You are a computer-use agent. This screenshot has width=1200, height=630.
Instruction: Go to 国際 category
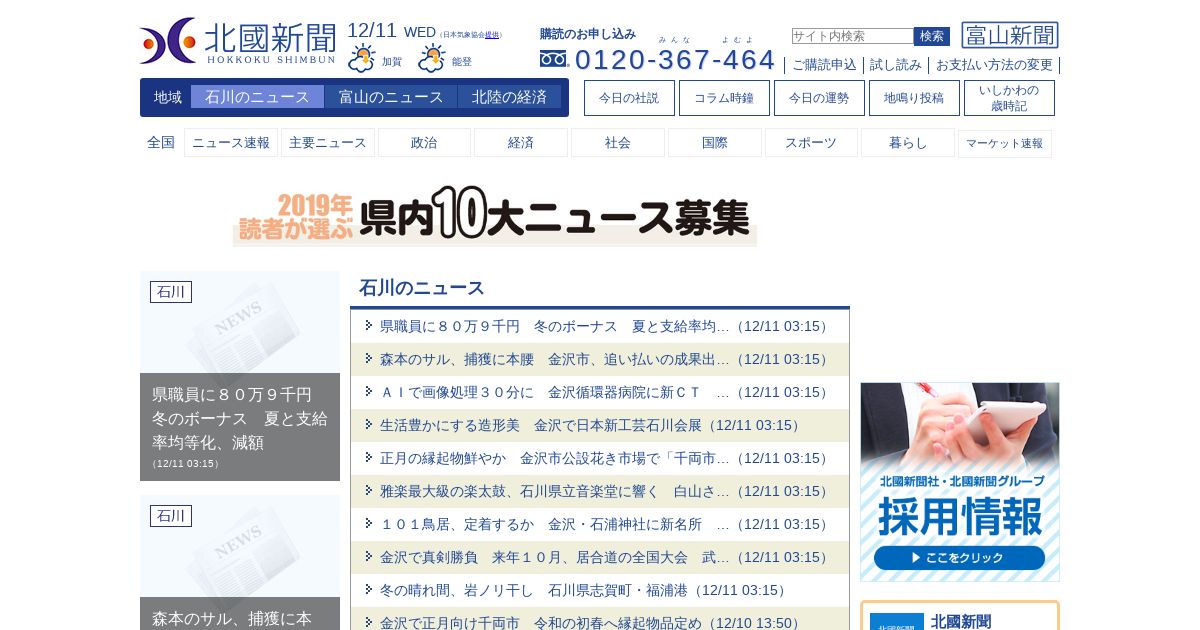[x=715, y=143]
